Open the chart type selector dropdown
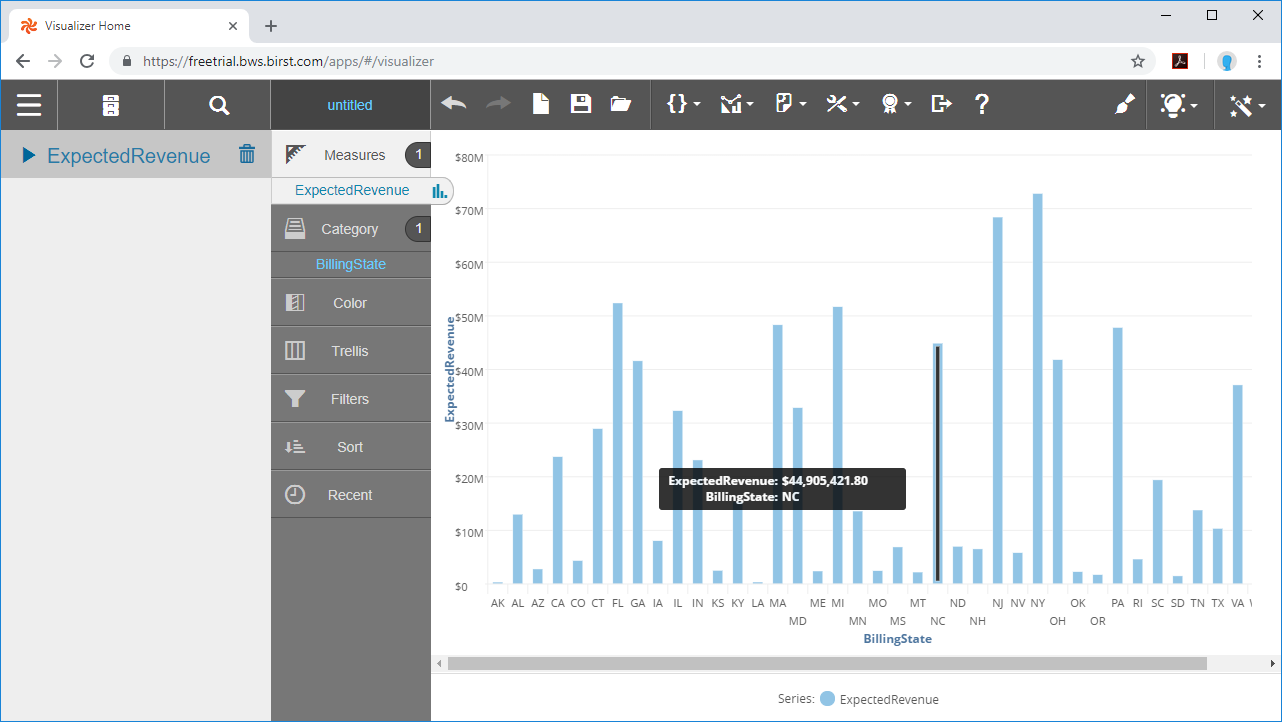Viewport: 1282px width, 722px height. [x=732, y=103]
